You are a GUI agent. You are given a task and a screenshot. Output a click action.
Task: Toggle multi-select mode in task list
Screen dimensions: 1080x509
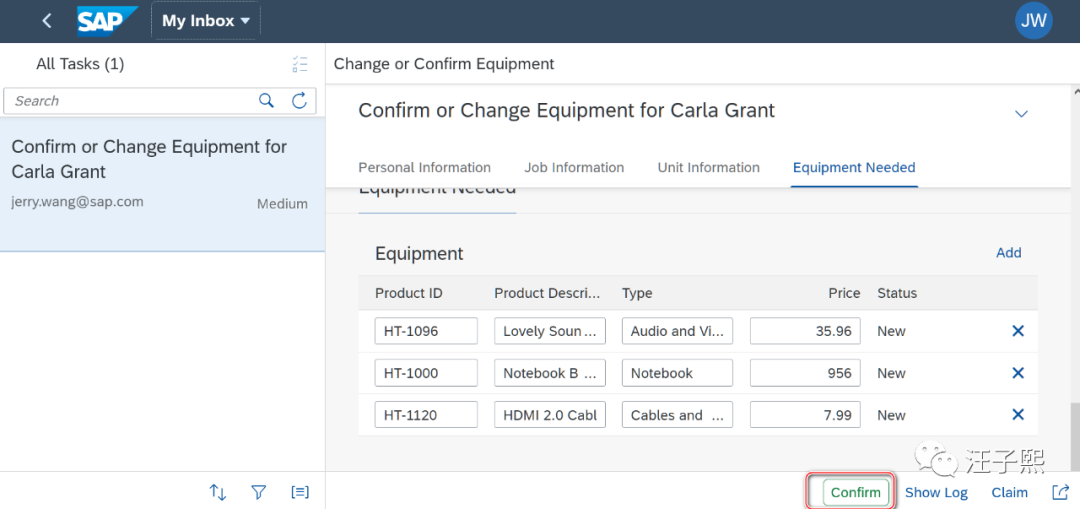point(300,64)
